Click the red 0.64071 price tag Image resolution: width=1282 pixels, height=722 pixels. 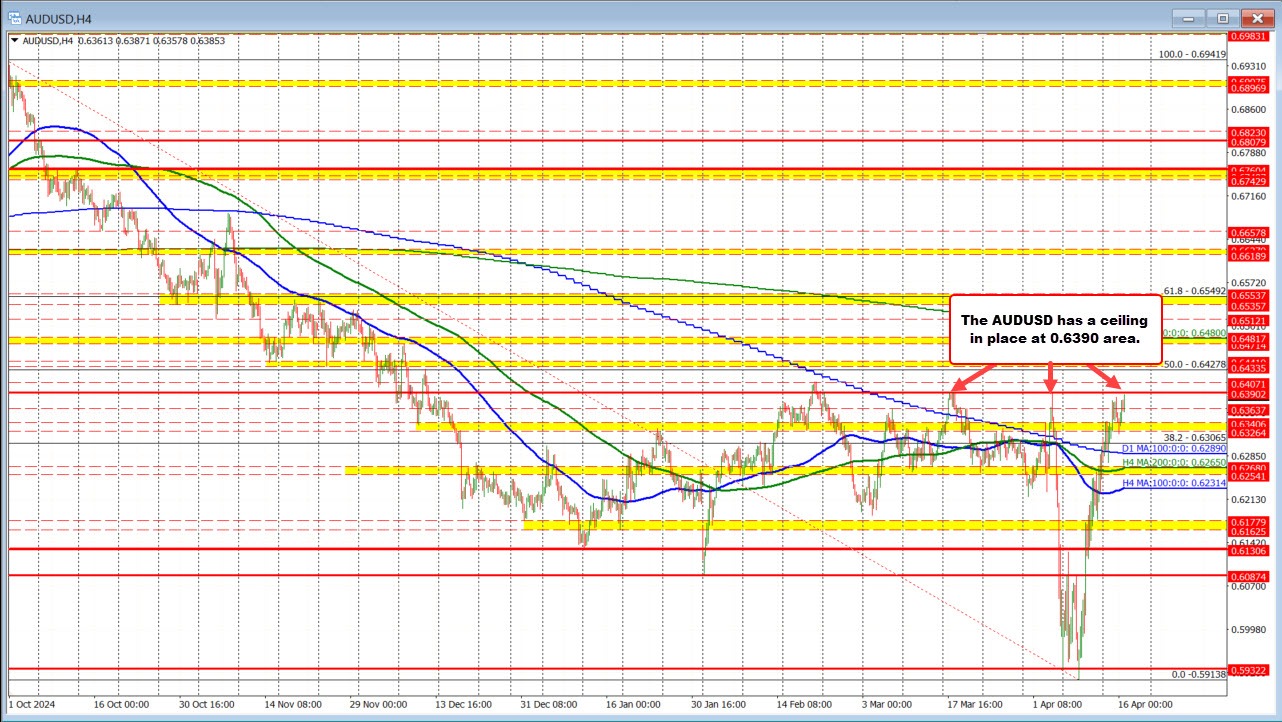point(1250,383)
